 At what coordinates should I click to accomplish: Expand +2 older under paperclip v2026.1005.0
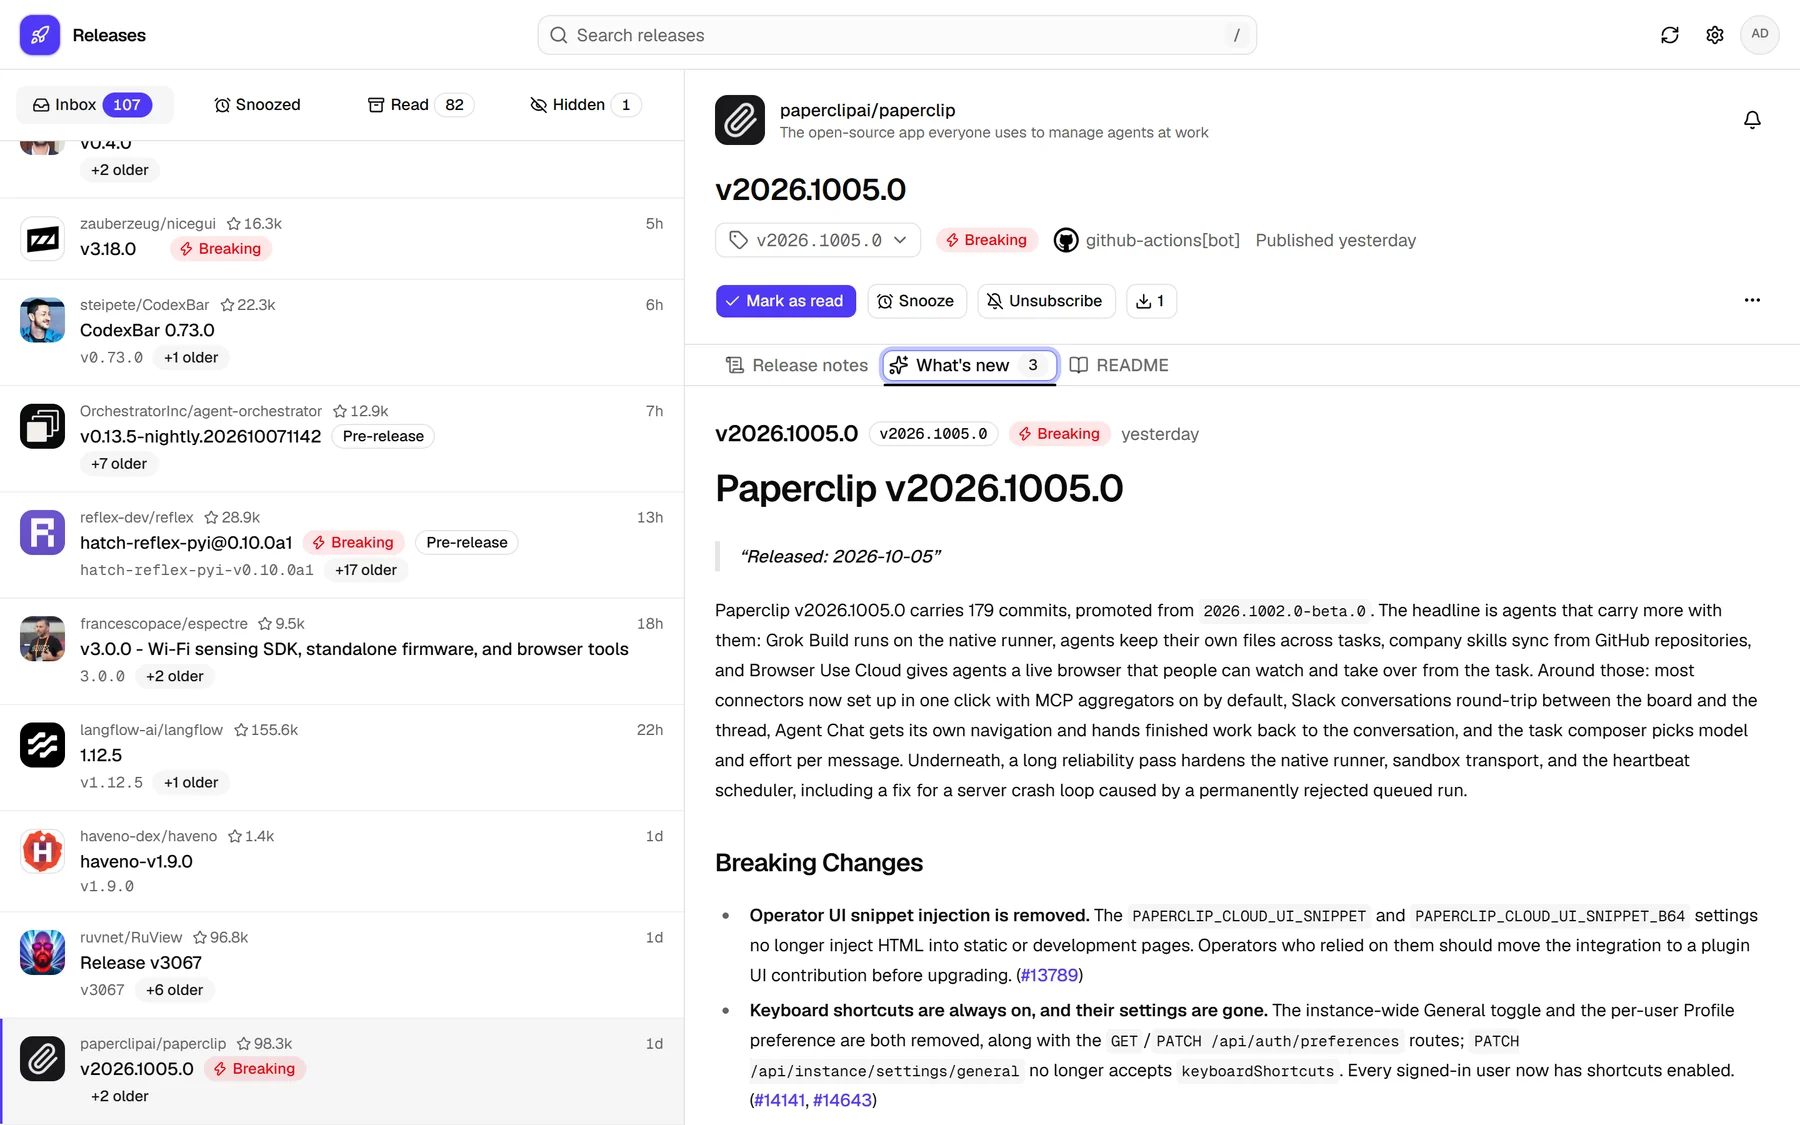coord(120,1096)
